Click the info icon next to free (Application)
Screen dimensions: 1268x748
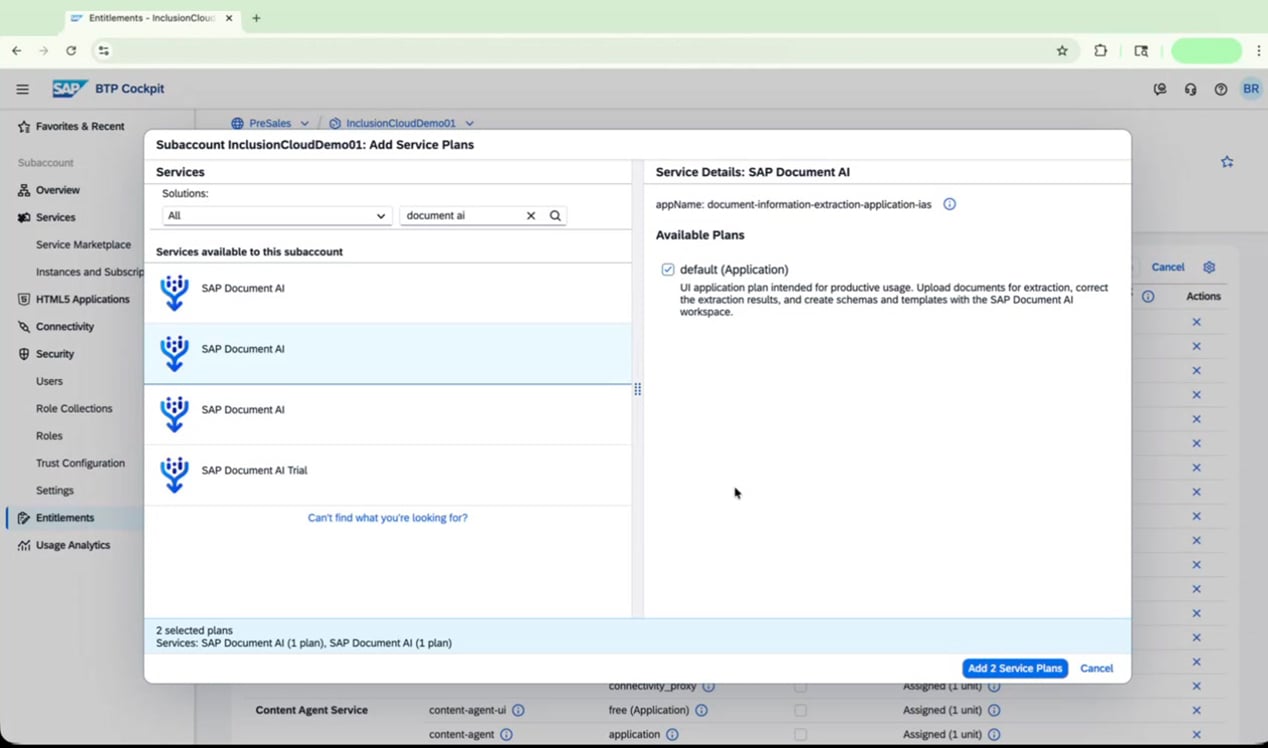point(701,710)
